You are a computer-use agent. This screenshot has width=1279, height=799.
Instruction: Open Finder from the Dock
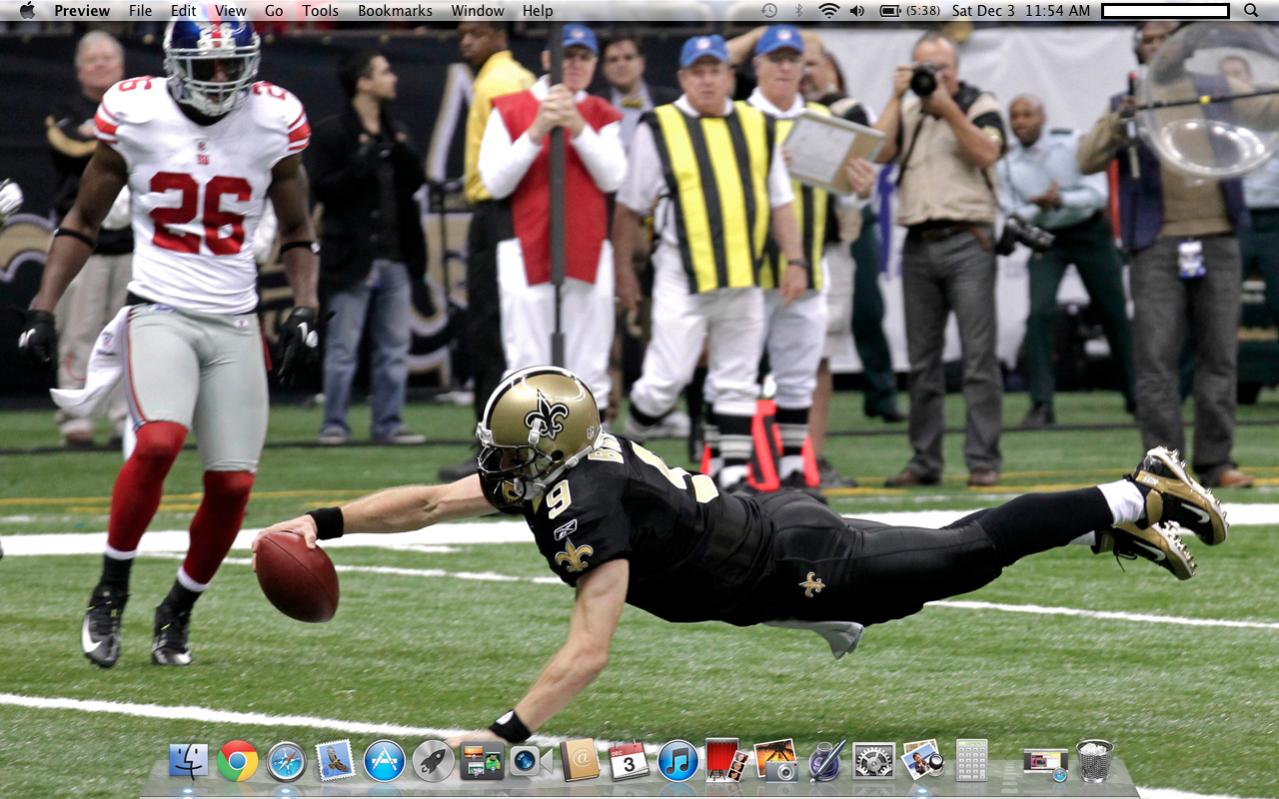click(188, 761)
